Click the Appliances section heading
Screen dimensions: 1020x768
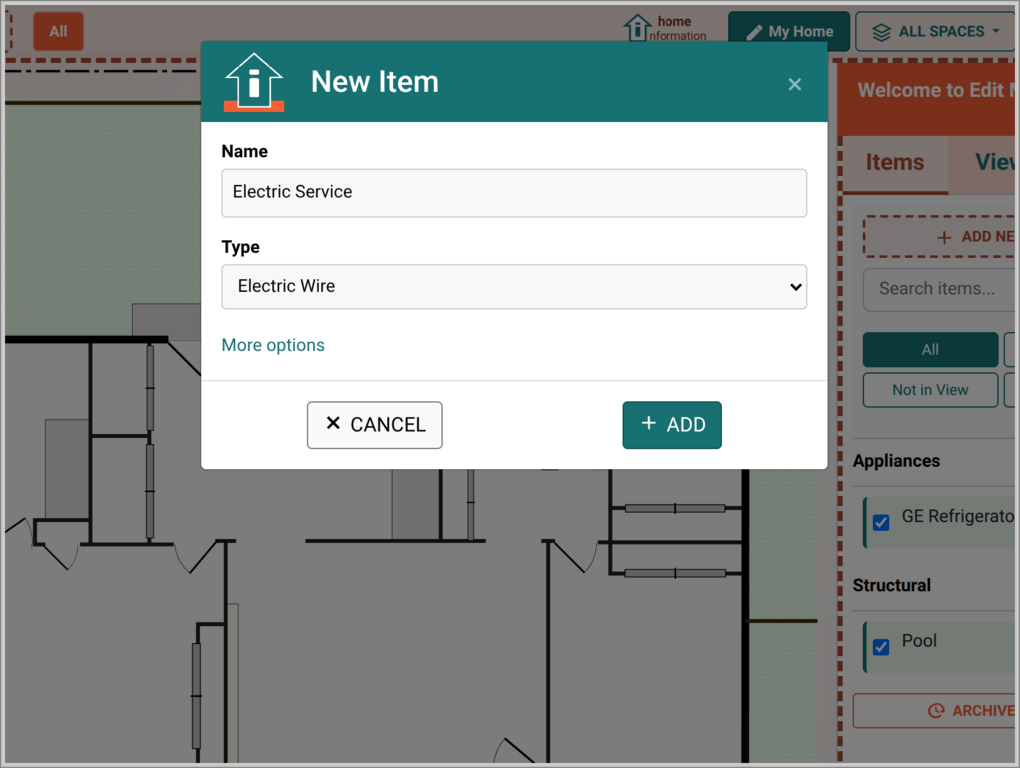(x=896, y=461)
